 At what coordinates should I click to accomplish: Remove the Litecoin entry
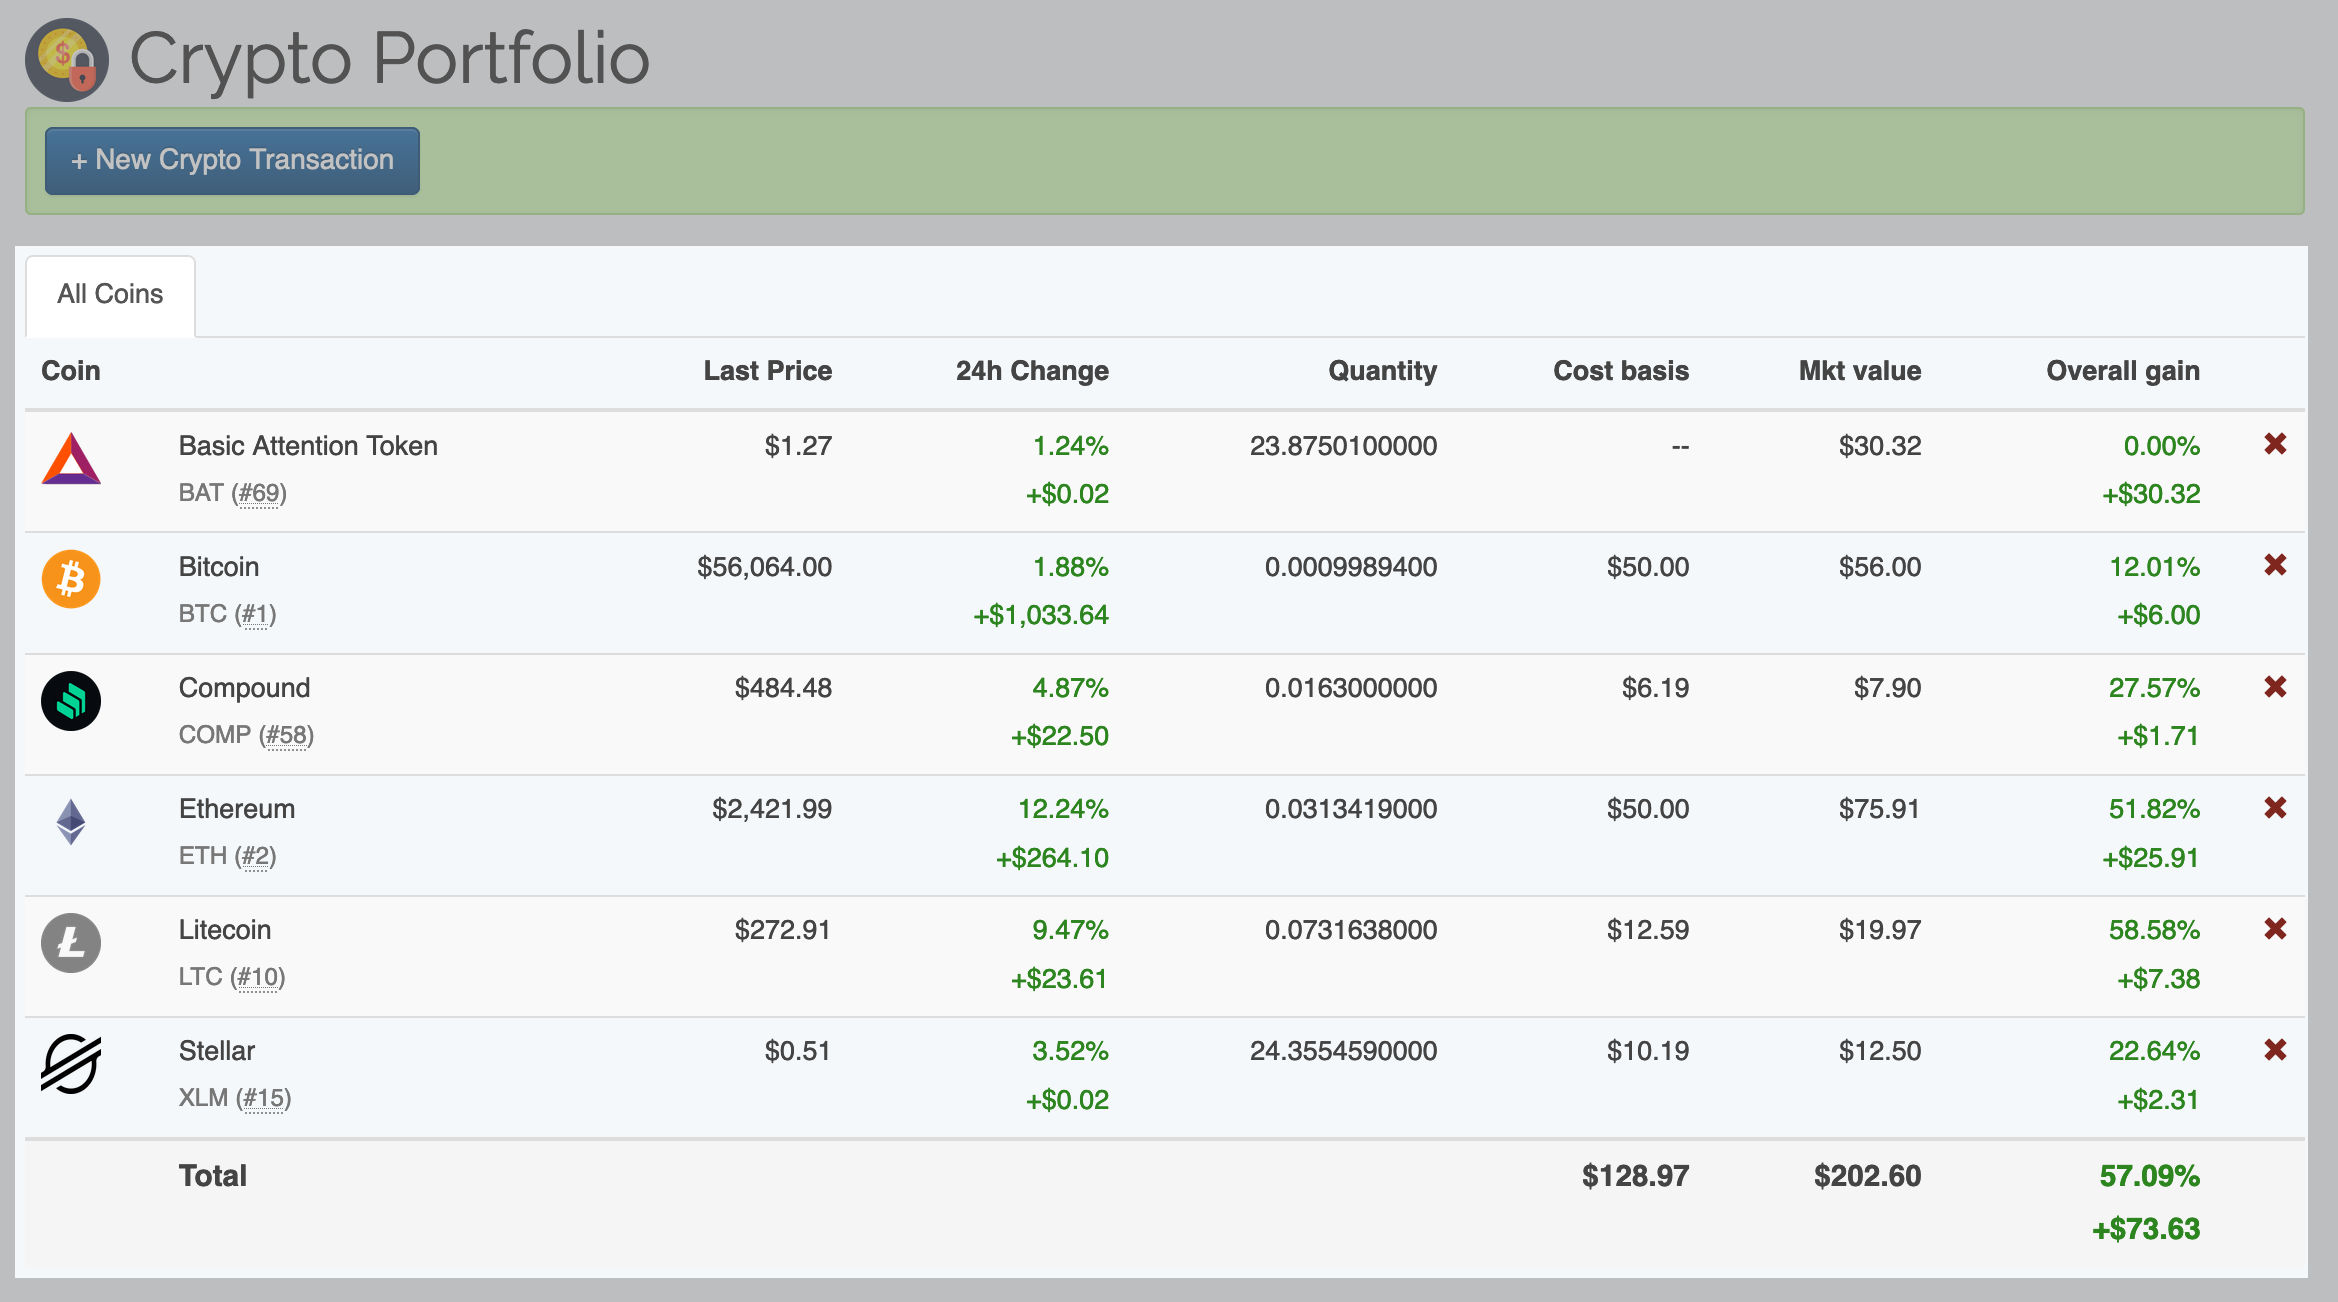coord(2276,929)
